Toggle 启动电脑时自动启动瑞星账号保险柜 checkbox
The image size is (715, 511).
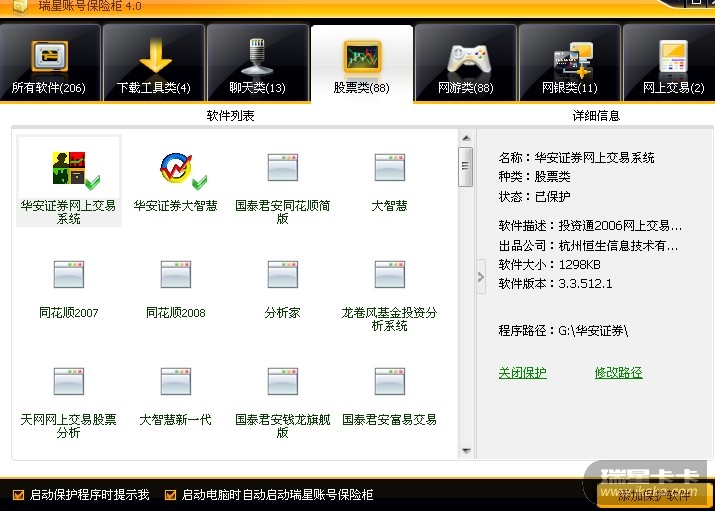coord(170,495)
